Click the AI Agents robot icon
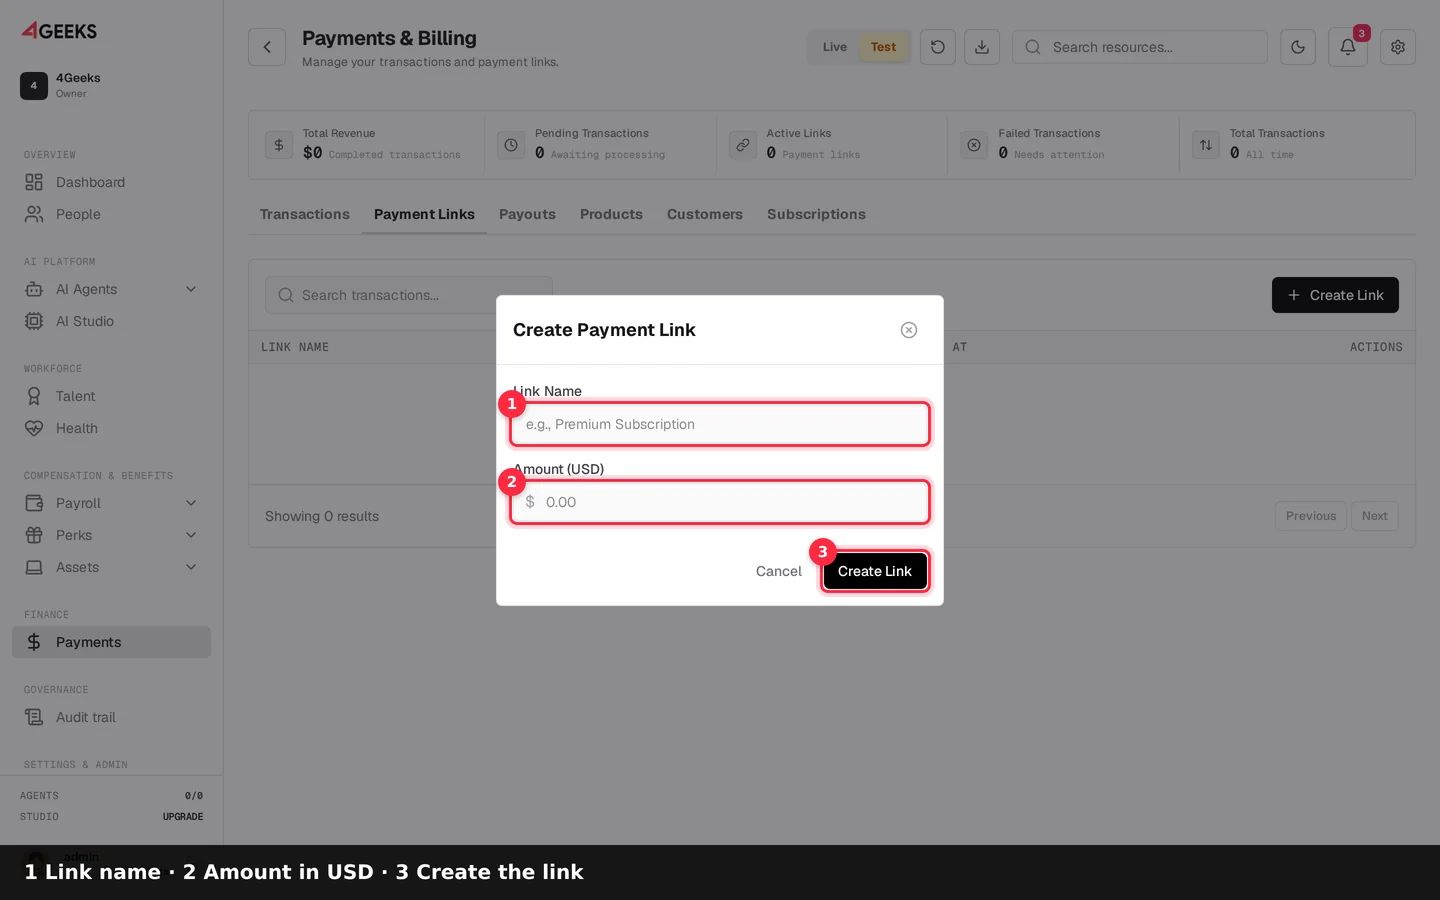Screen dimensions: 1440x900 (x=34, y=289)
